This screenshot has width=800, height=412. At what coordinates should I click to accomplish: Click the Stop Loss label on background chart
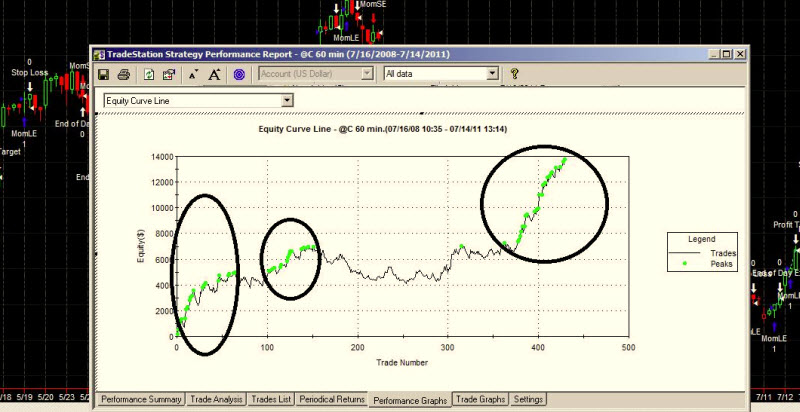(30, 73)
